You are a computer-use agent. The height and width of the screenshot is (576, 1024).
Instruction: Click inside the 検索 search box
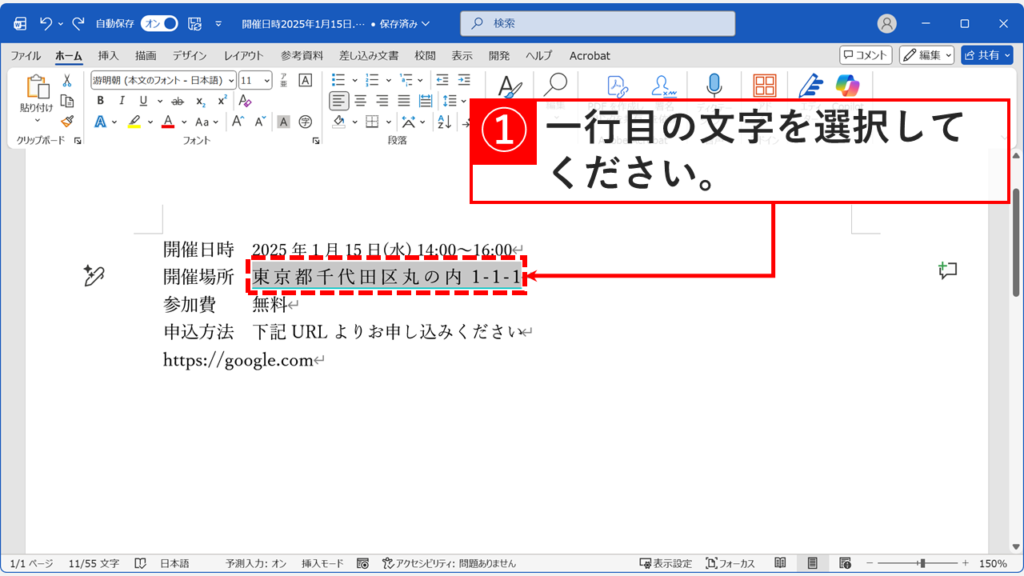pos(597,22)
